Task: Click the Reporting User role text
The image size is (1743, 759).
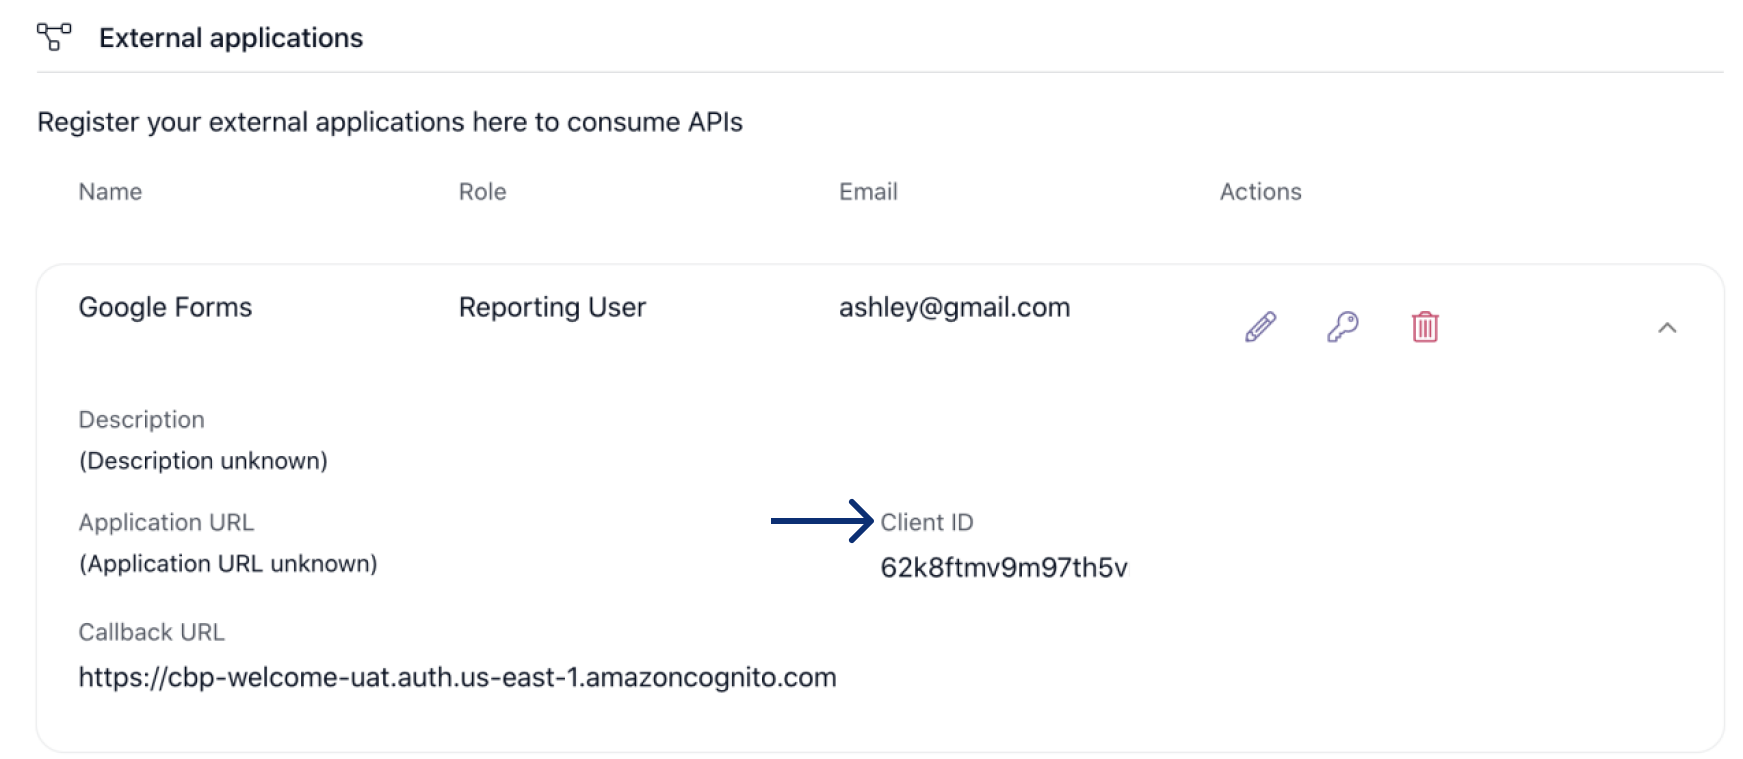Action: click(552, 307)
